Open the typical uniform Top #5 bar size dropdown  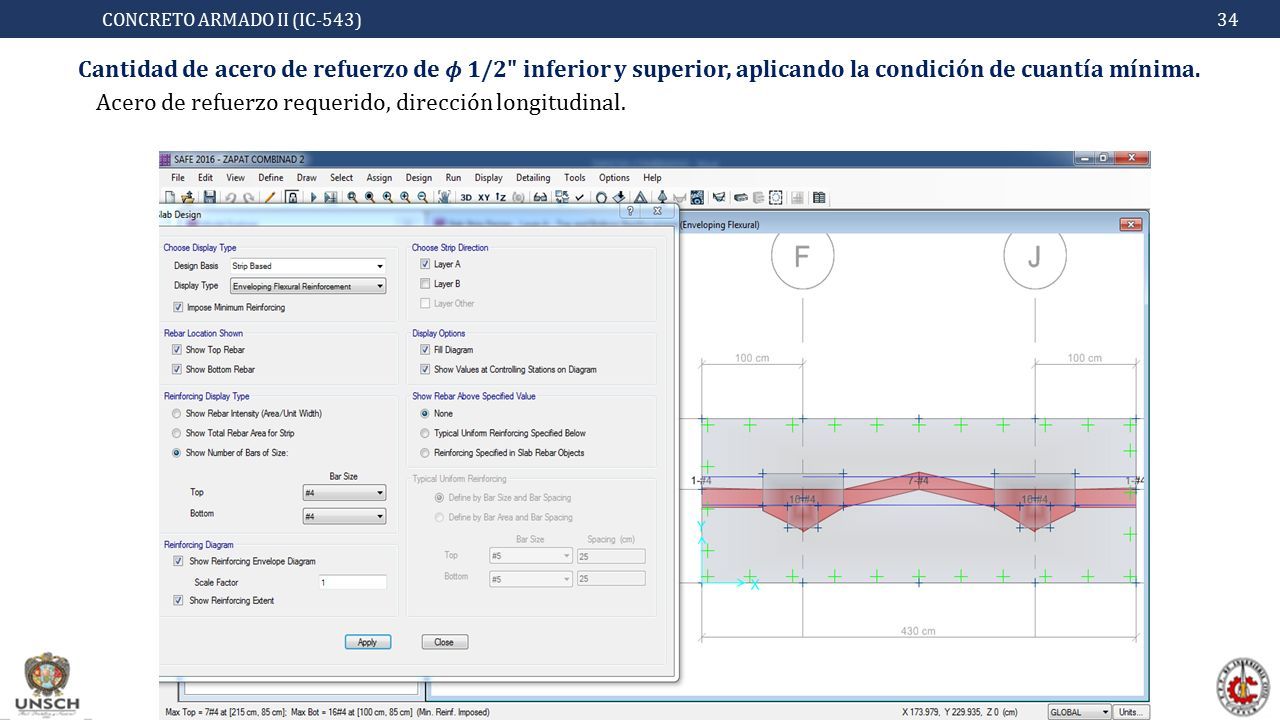[x=530, y=556]
